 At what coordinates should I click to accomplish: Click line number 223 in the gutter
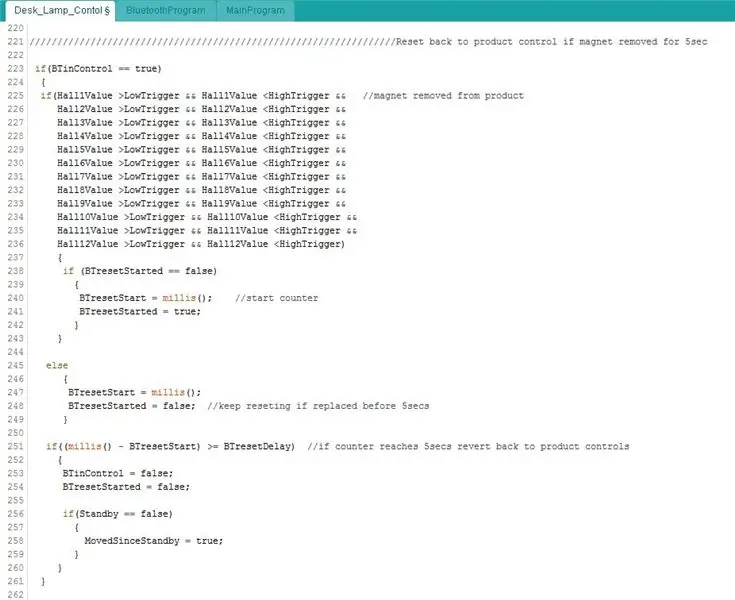pyautogui.click(x=15, y=68)
